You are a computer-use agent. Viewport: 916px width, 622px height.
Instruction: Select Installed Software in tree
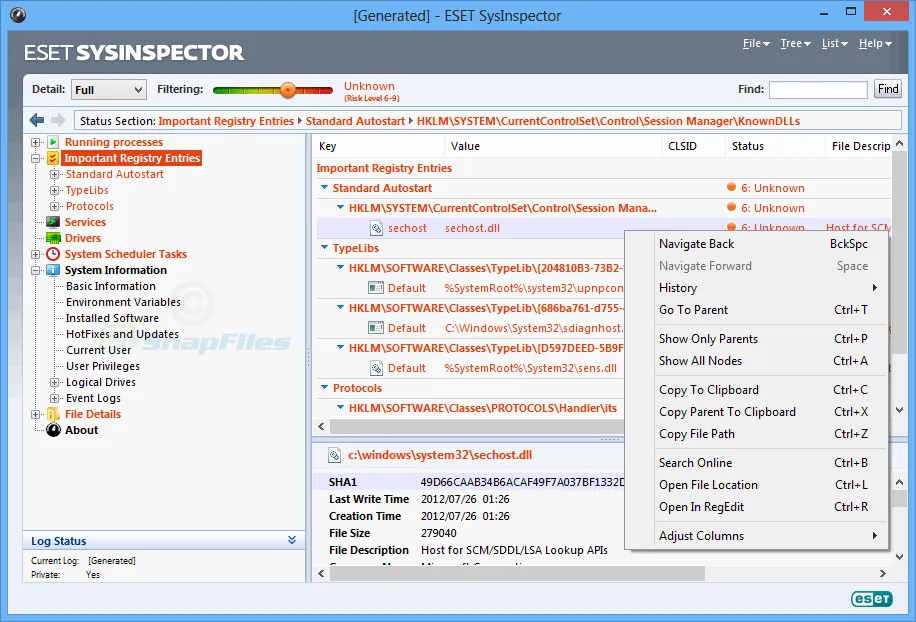click(x=112, y=318)
